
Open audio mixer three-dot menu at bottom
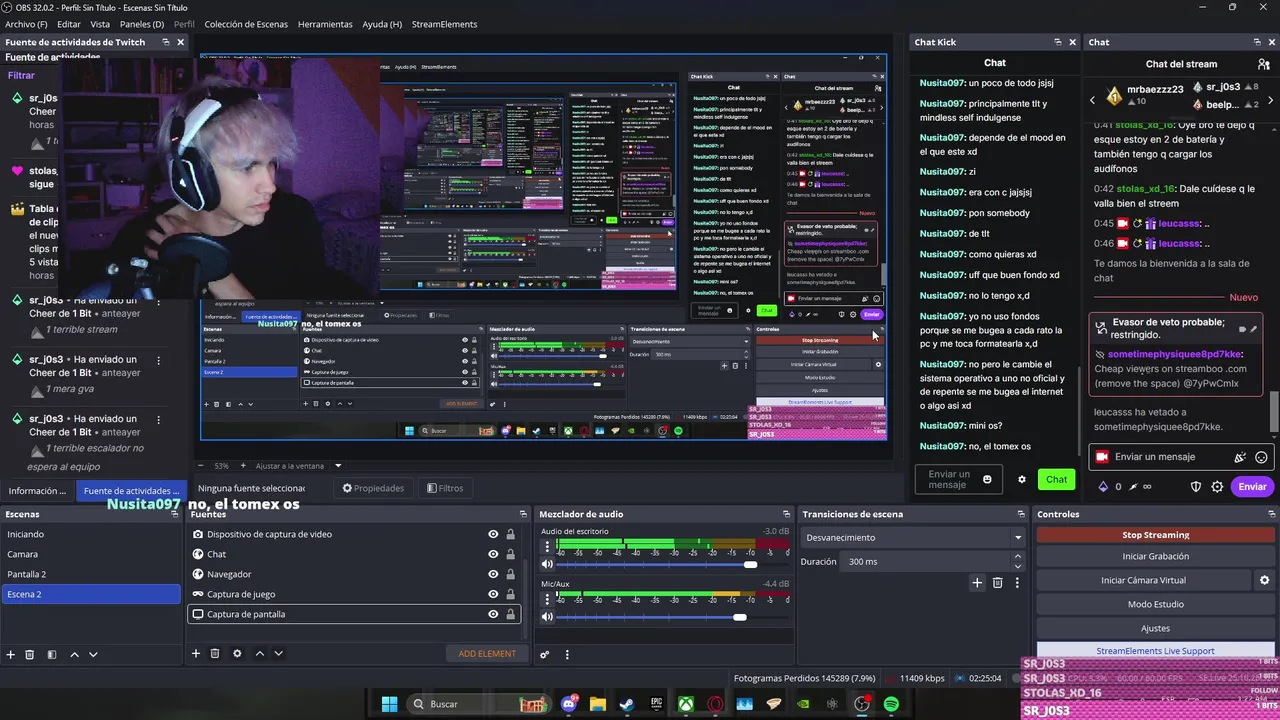coord(567,655)
